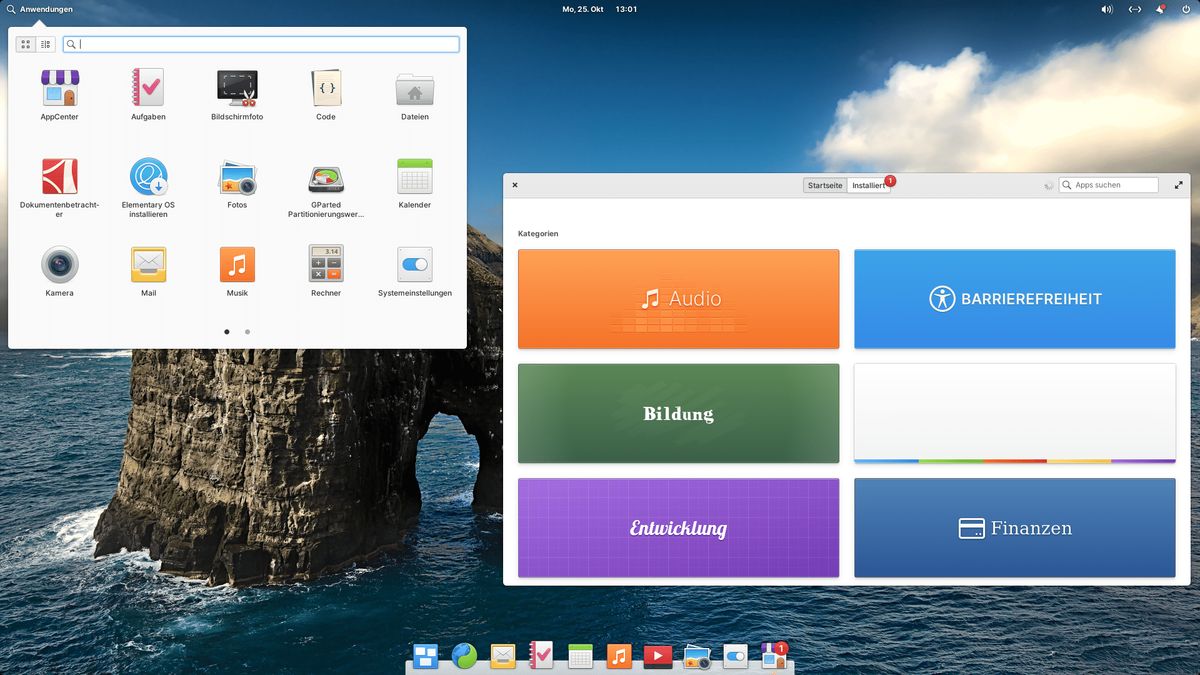The height and width of the screenshot is (675, 1200).
Task: Launch the Code editor from the launcher
Action: [325, 88]
